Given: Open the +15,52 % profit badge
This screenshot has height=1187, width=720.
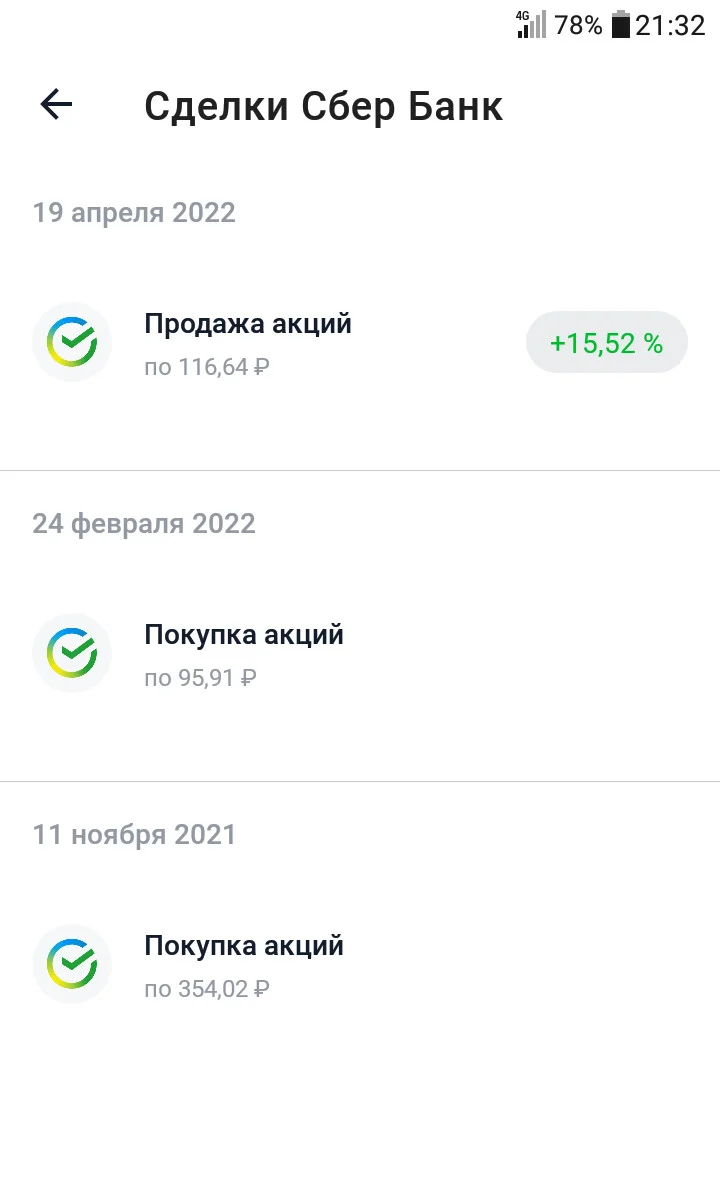Looking at the screenshot, I should [606, 342].
